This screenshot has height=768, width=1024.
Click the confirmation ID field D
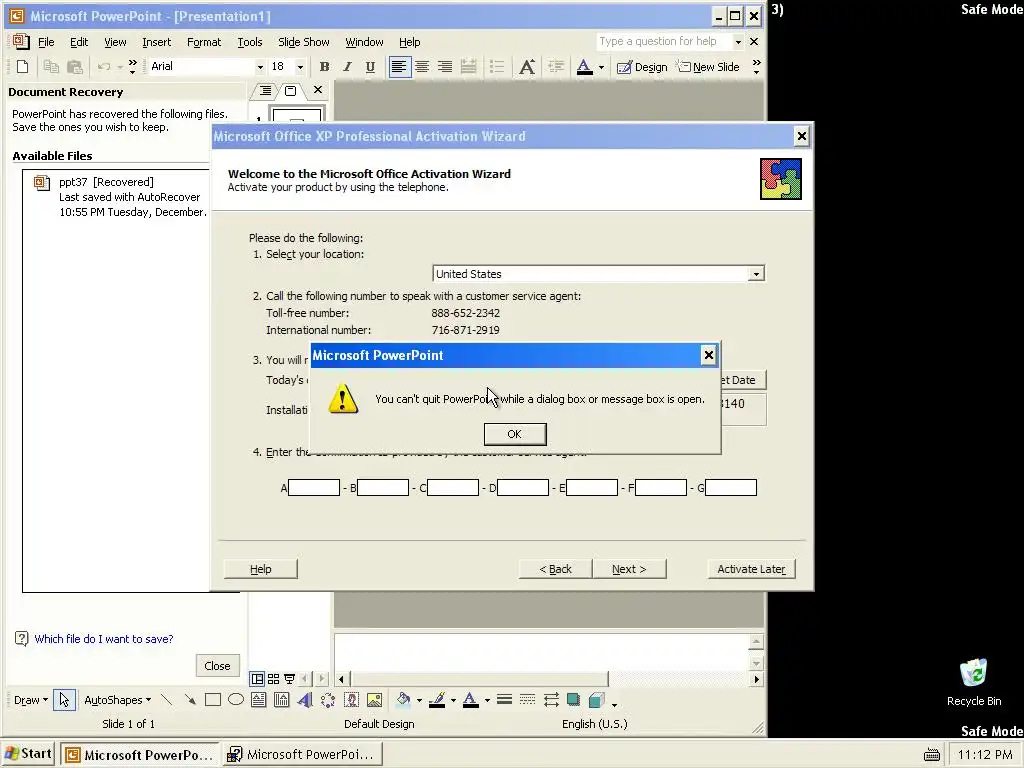tap(522, 488)
